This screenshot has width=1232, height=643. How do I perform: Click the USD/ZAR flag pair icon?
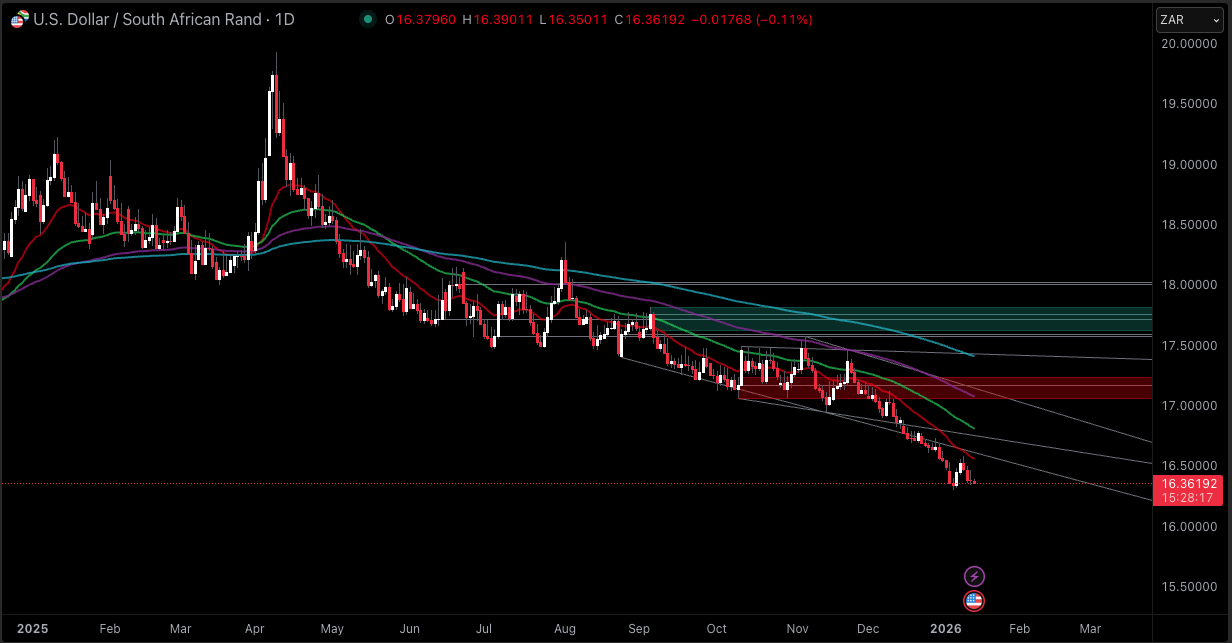(x=18, y=19)
